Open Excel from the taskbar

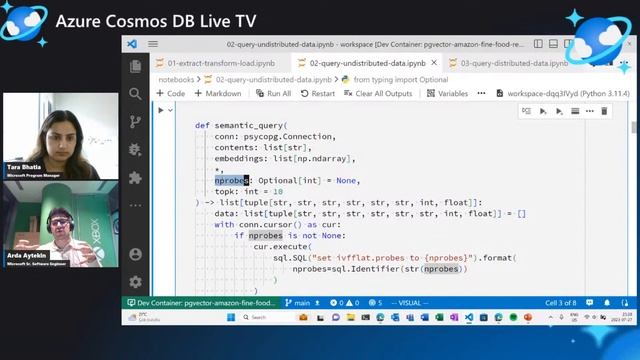coord(439,317)
